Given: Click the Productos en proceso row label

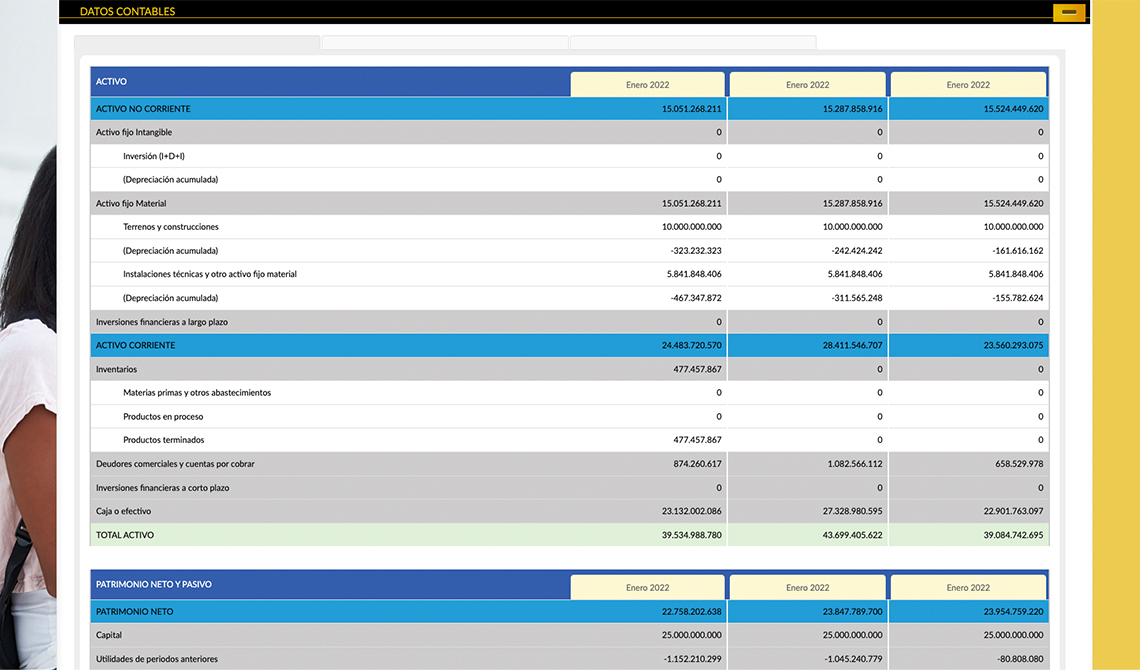Looking at the screenshot, I should (x=163, y=416).
